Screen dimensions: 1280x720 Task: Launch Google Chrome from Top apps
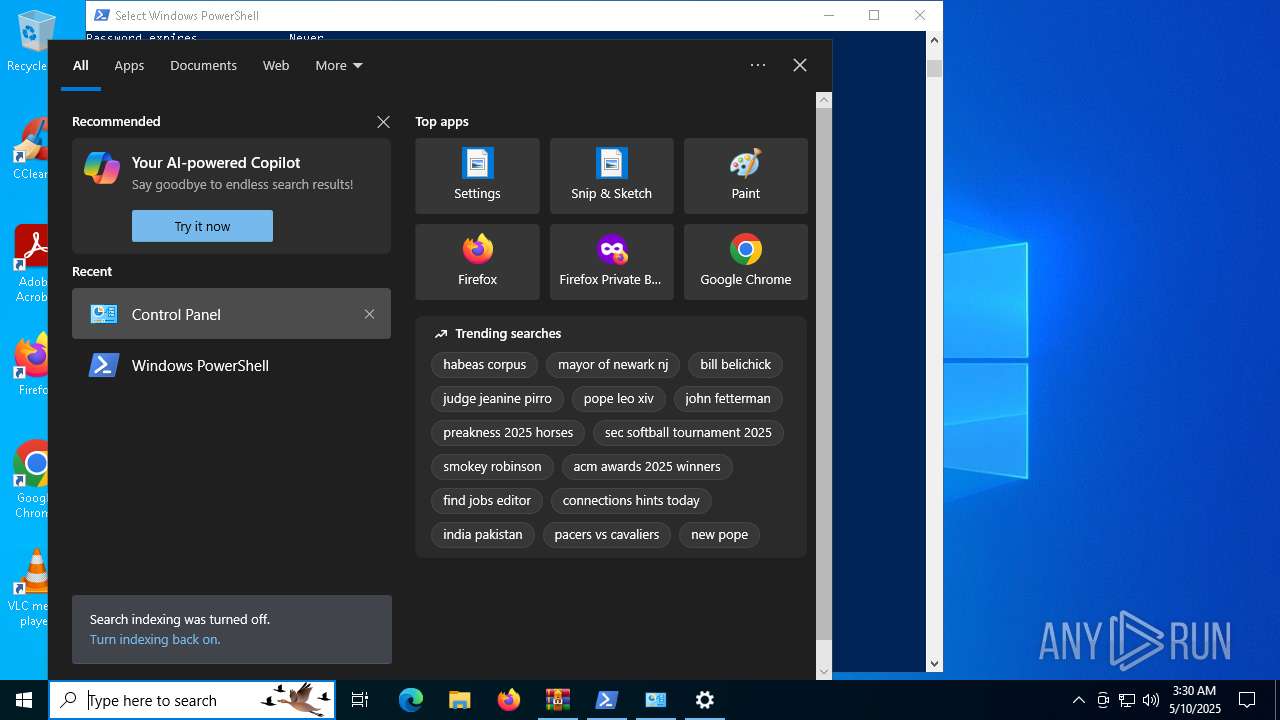(745, 262)
